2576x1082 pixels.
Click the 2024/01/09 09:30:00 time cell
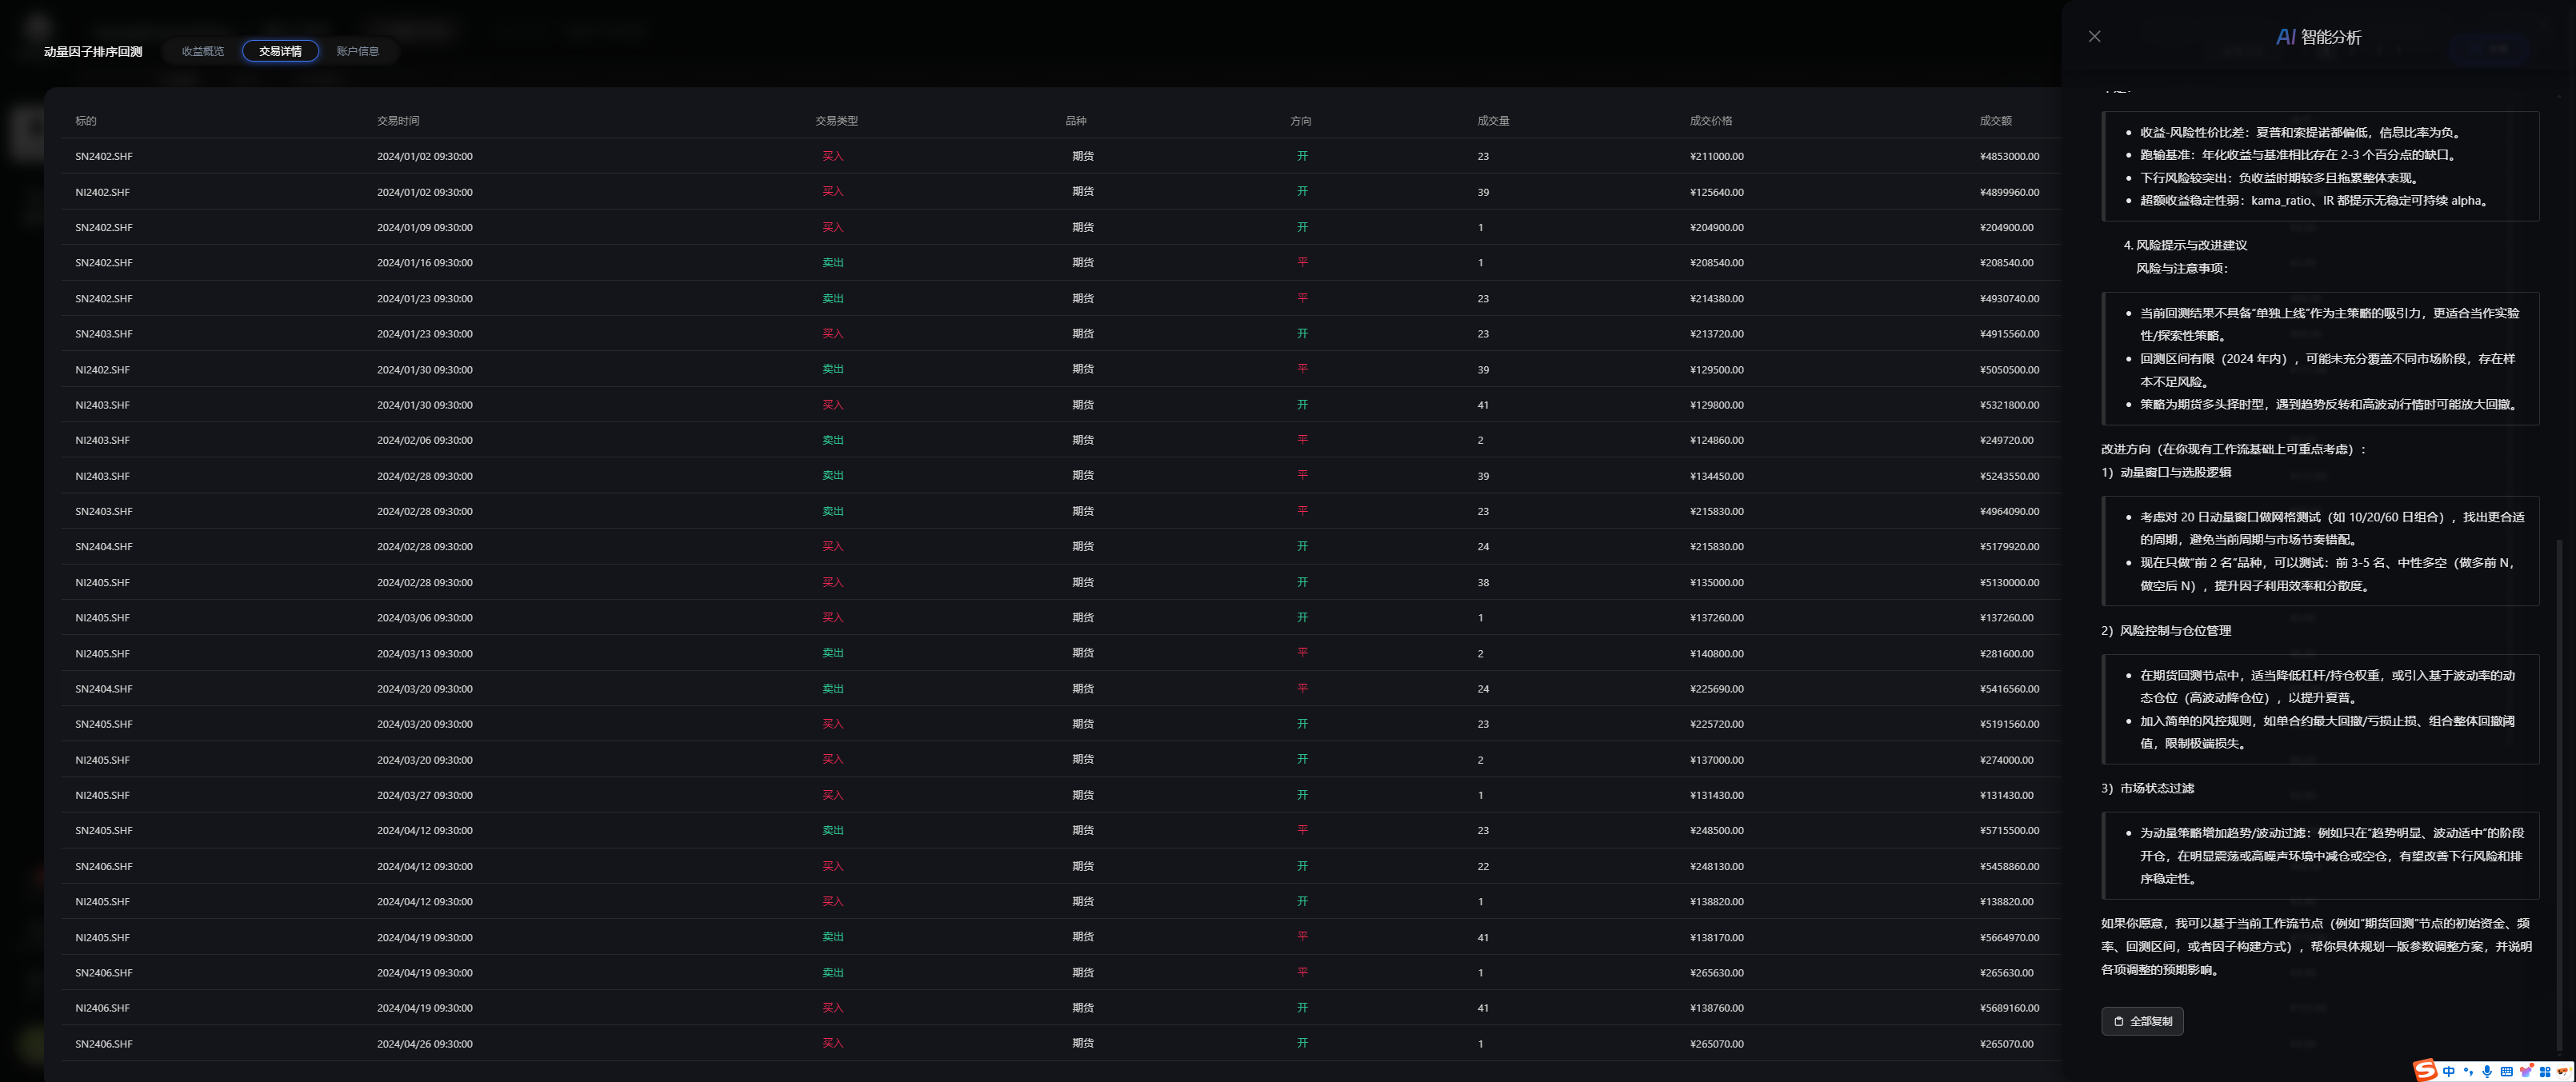425,227
